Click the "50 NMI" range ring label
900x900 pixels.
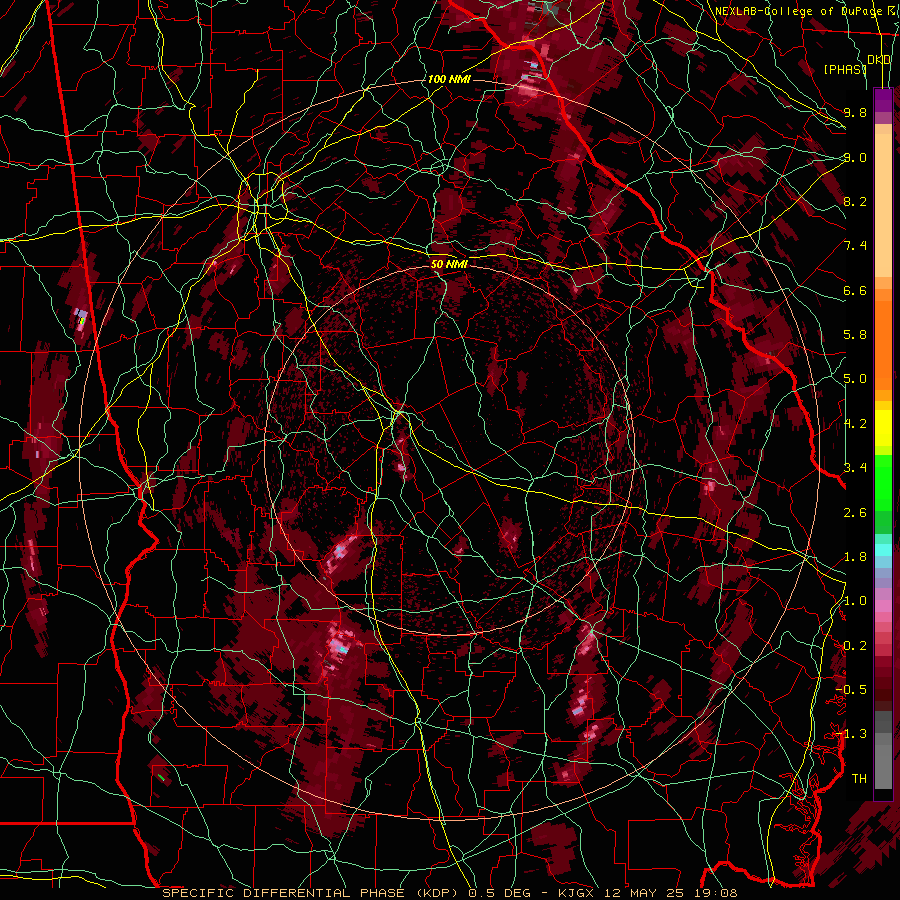[449, 264]
